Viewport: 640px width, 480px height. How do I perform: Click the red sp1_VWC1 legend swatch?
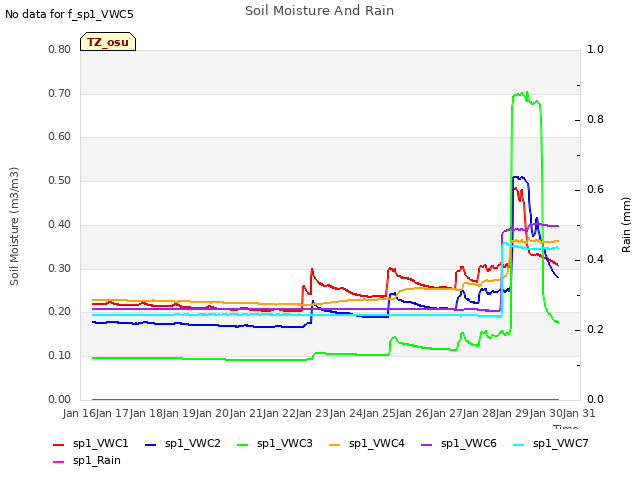[x=59, y=444]
